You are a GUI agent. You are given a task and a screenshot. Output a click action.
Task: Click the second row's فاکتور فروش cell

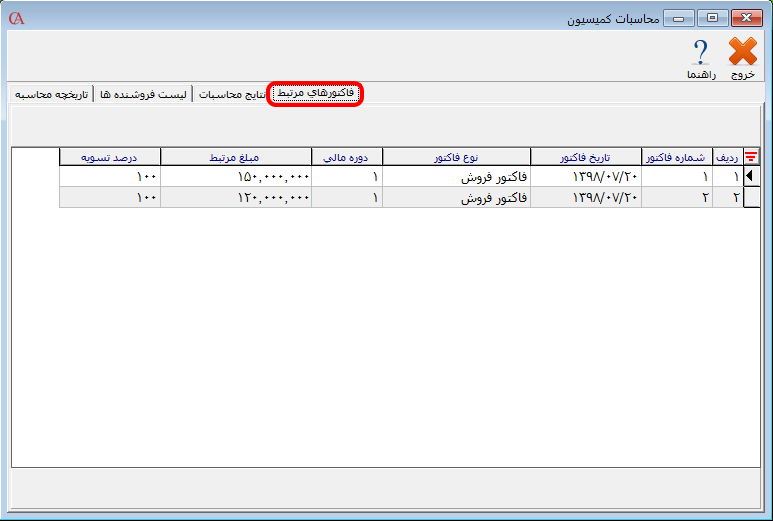[456, 197]
